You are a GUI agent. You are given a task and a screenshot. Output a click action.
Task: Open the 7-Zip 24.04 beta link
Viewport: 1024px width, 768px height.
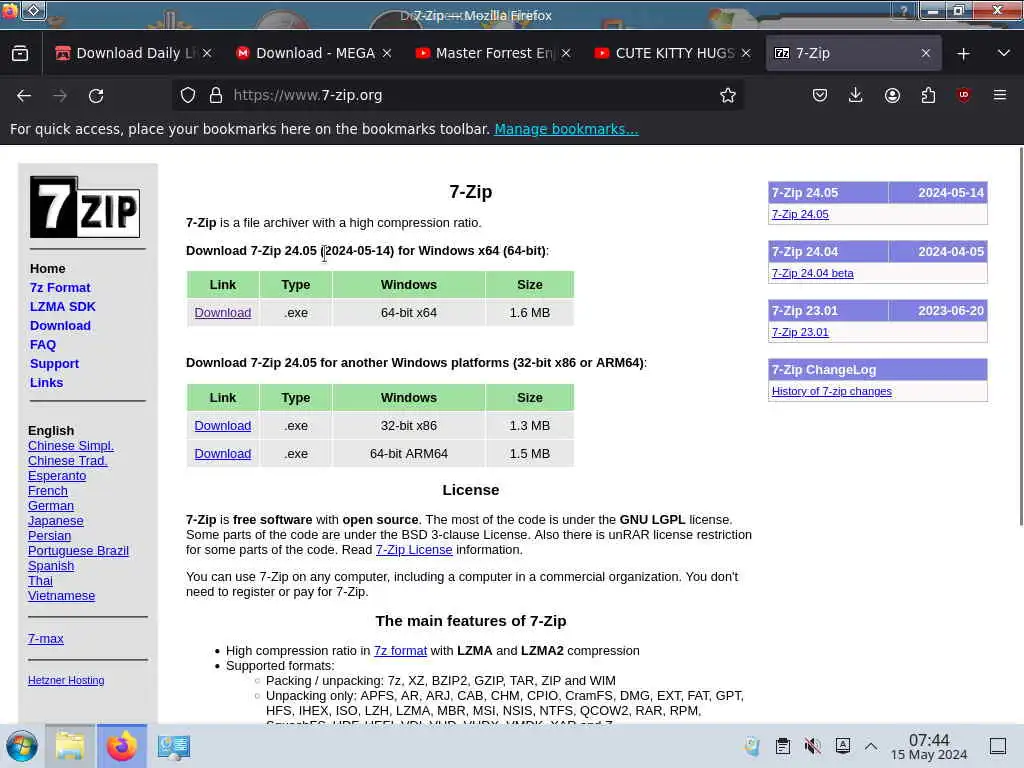(x=812, y=273)
